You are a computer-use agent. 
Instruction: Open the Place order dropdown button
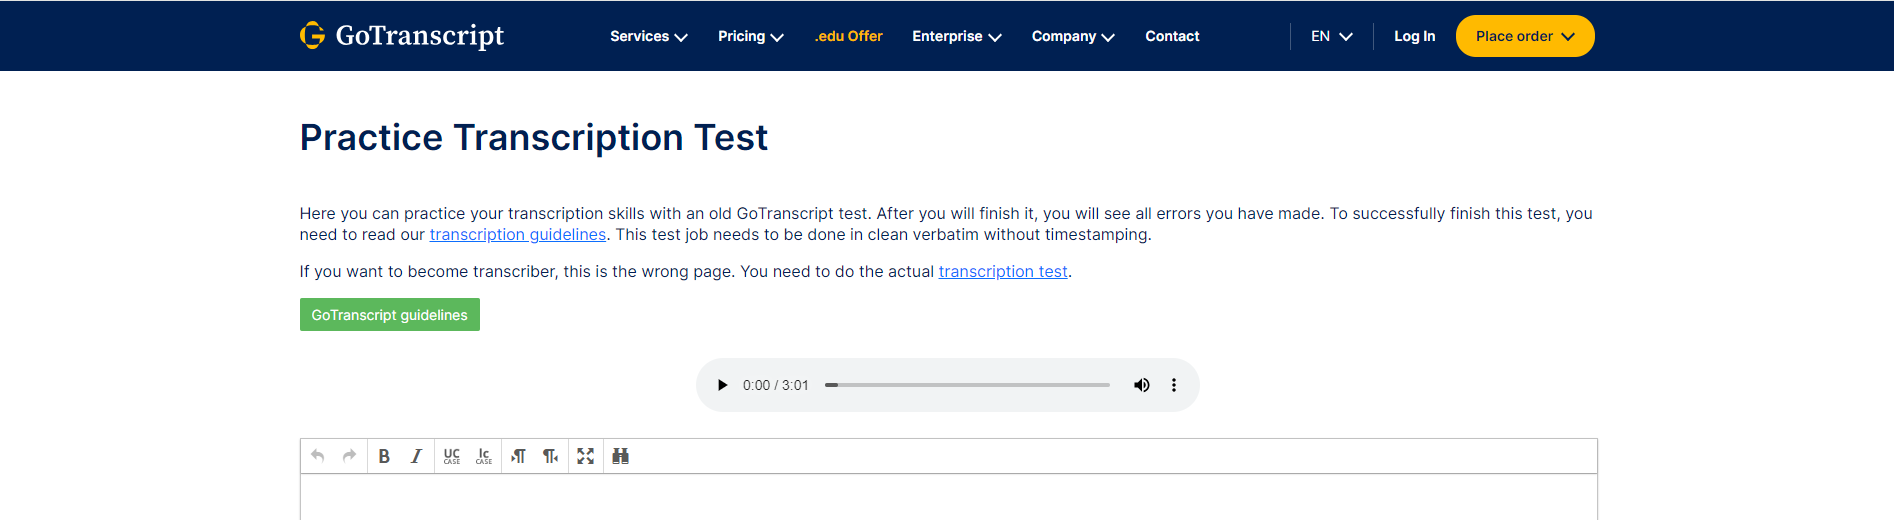(x=1525, y=36)
